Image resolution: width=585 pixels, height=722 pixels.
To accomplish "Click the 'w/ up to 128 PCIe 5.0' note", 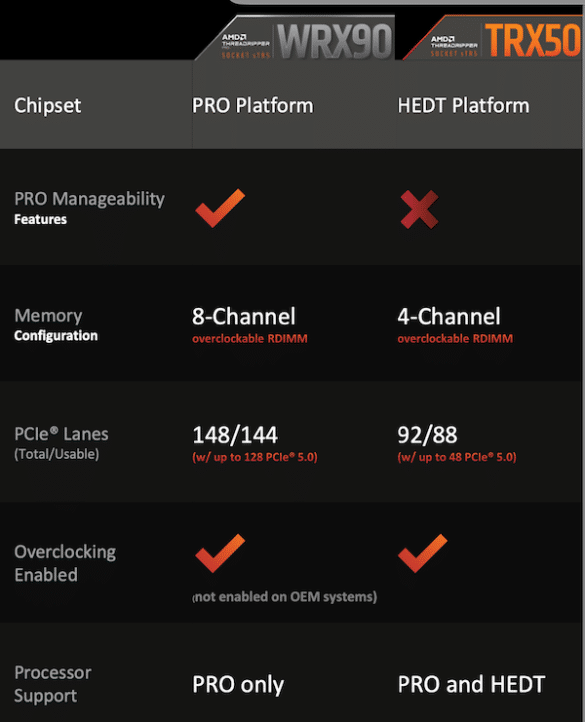I will click(x=255, y=457).
